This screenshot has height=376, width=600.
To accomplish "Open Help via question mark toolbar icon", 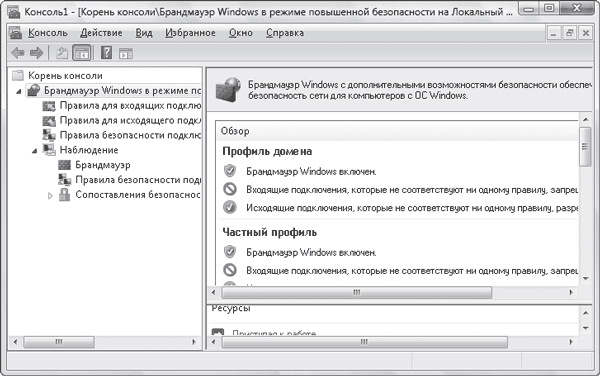I will tap(106, 53).
